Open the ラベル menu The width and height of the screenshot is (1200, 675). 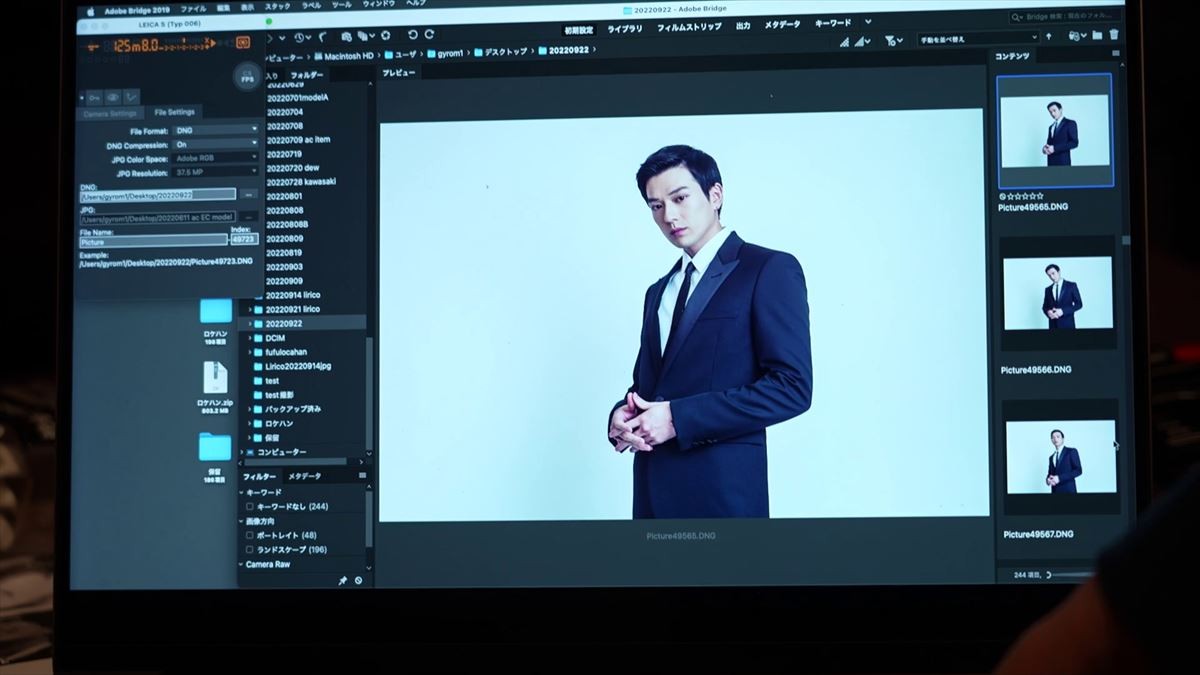click(311, 6)
